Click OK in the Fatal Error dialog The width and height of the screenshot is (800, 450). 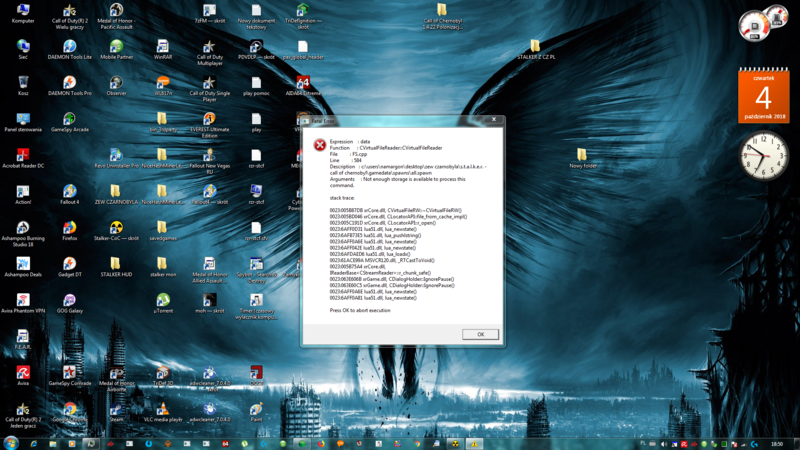click(480, 334)
